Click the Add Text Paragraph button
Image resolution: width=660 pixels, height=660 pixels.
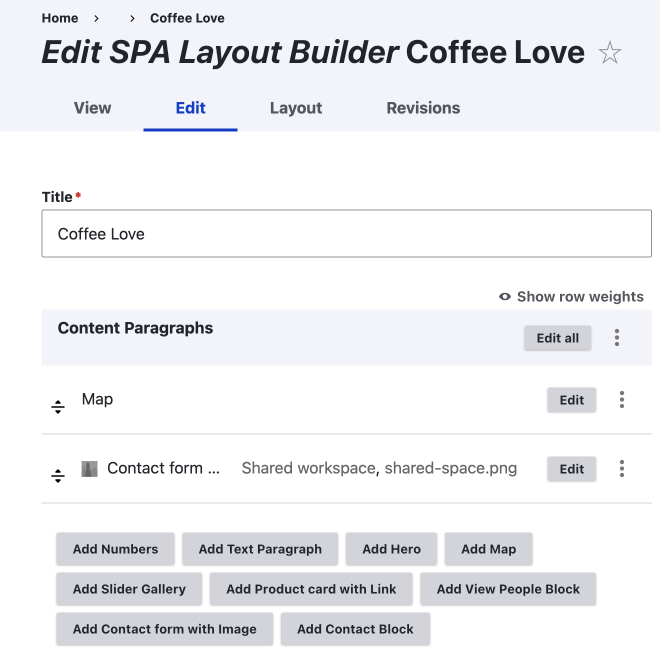[x=260, y=549]
